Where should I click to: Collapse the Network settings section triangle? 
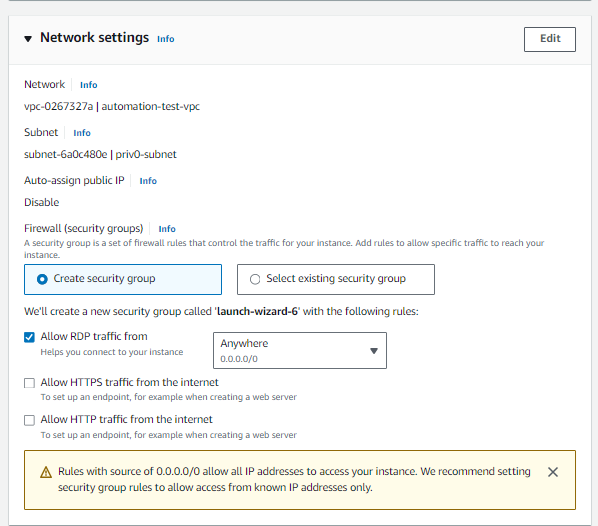tap(28, 39)
